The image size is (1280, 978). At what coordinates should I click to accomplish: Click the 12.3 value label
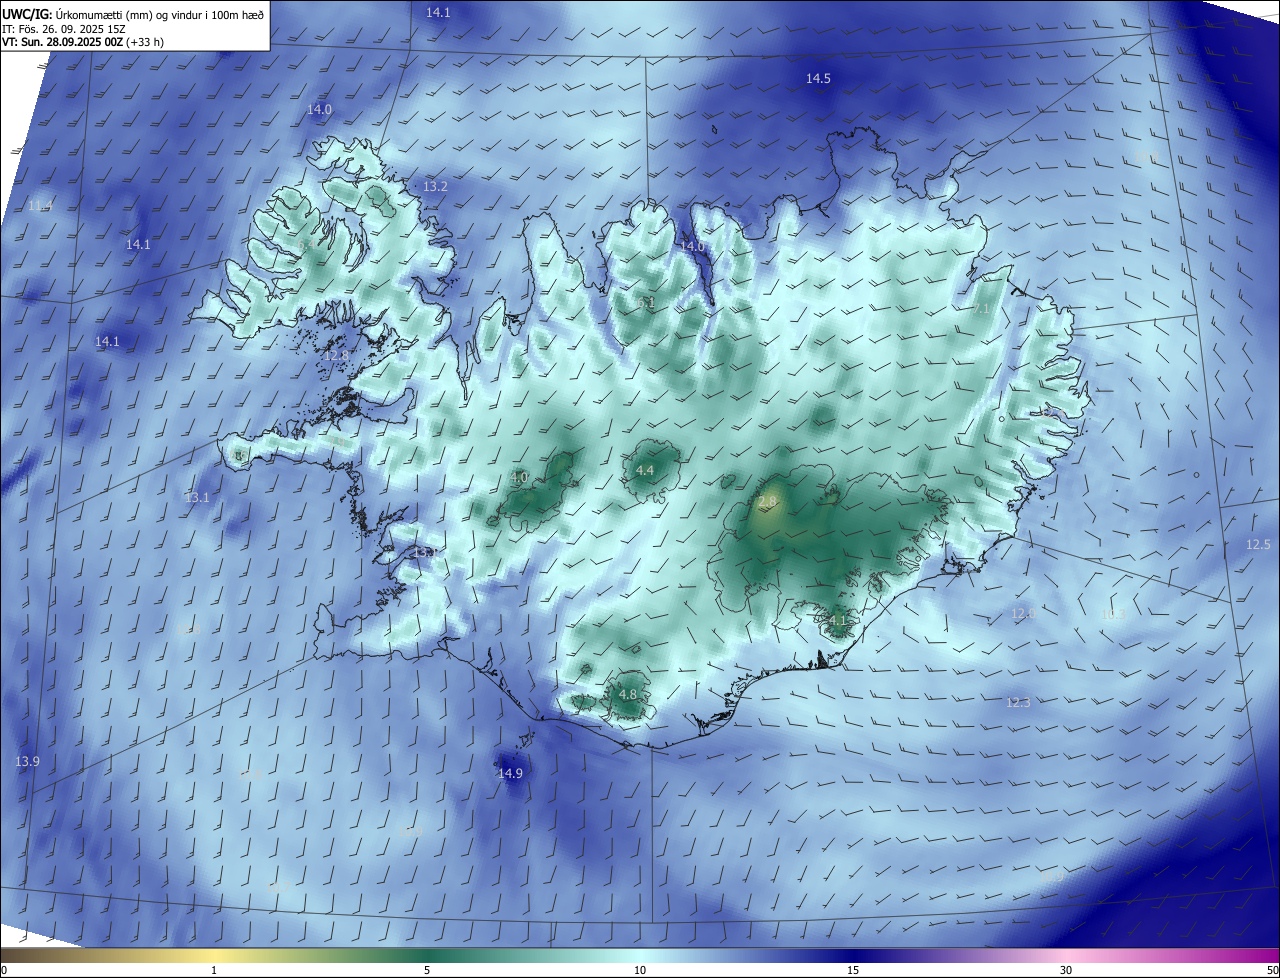pyautogui.click(x=1018, y=703)
